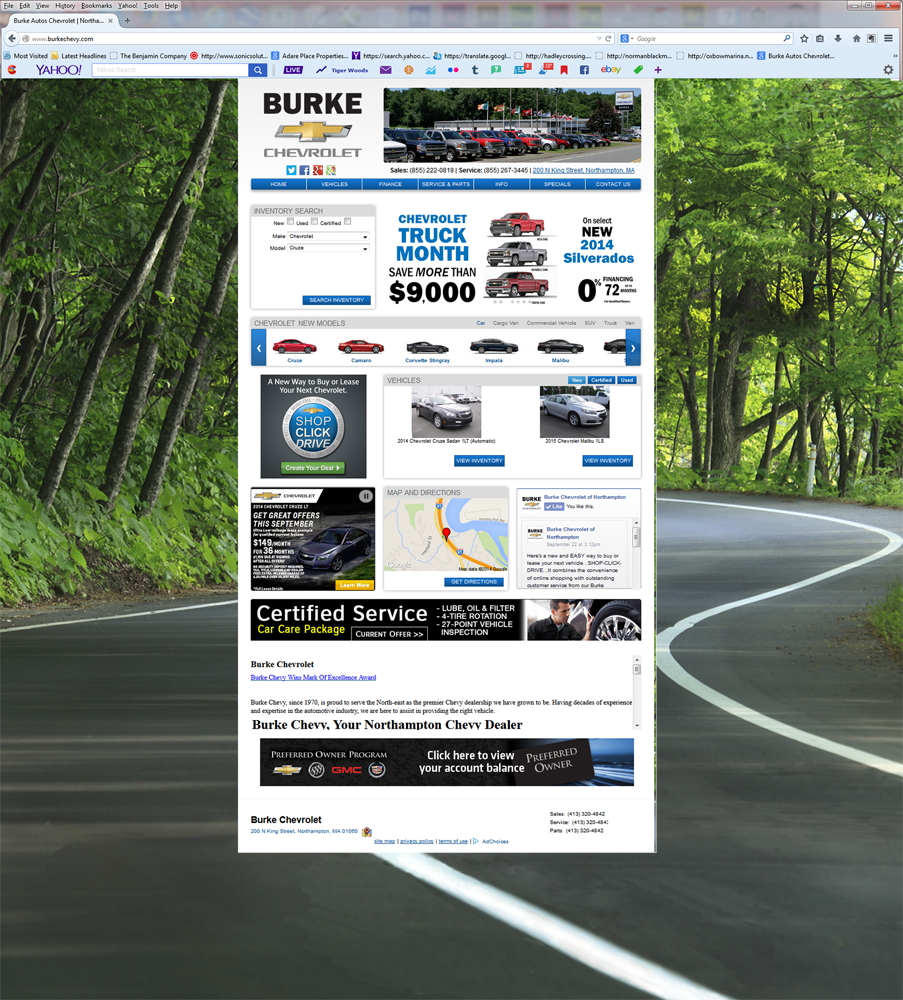View inventory for 2015 Chevrolet Malibu
This screenshot has height=1000, width=903.
(x=607, y=460)
